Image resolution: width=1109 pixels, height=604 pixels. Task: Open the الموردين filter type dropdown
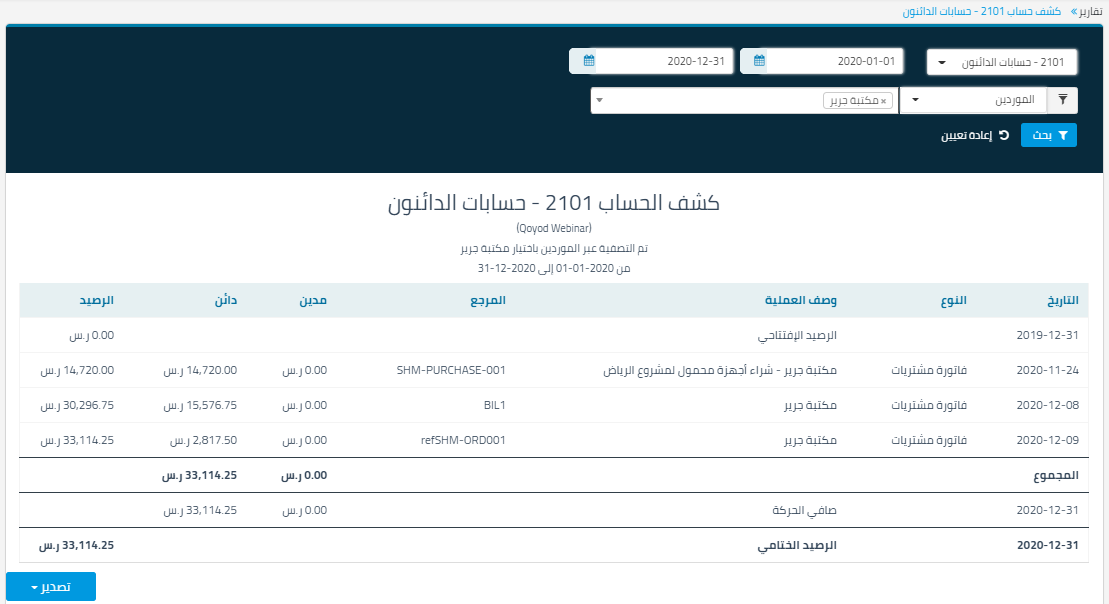[972, 100]
